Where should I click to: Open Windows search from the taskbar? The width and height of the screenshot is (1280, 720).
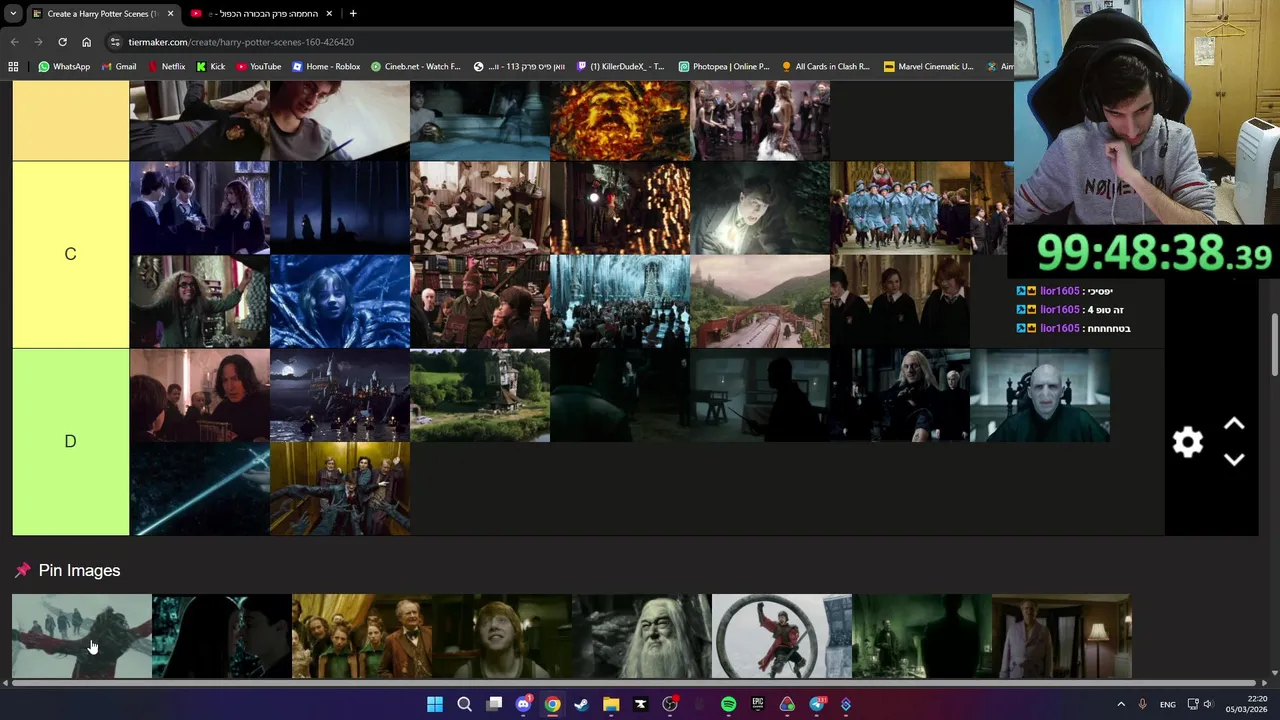coord(464,704)
